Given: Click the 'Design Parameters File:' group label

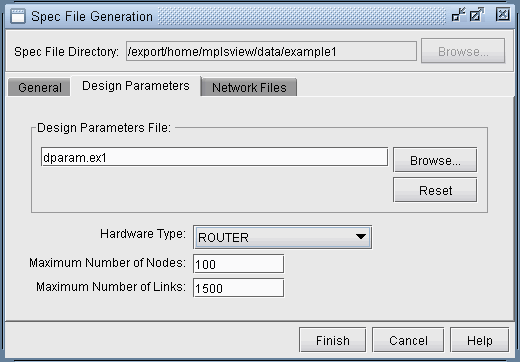Looking at the screenshot, I should click(x=104, y=128).
